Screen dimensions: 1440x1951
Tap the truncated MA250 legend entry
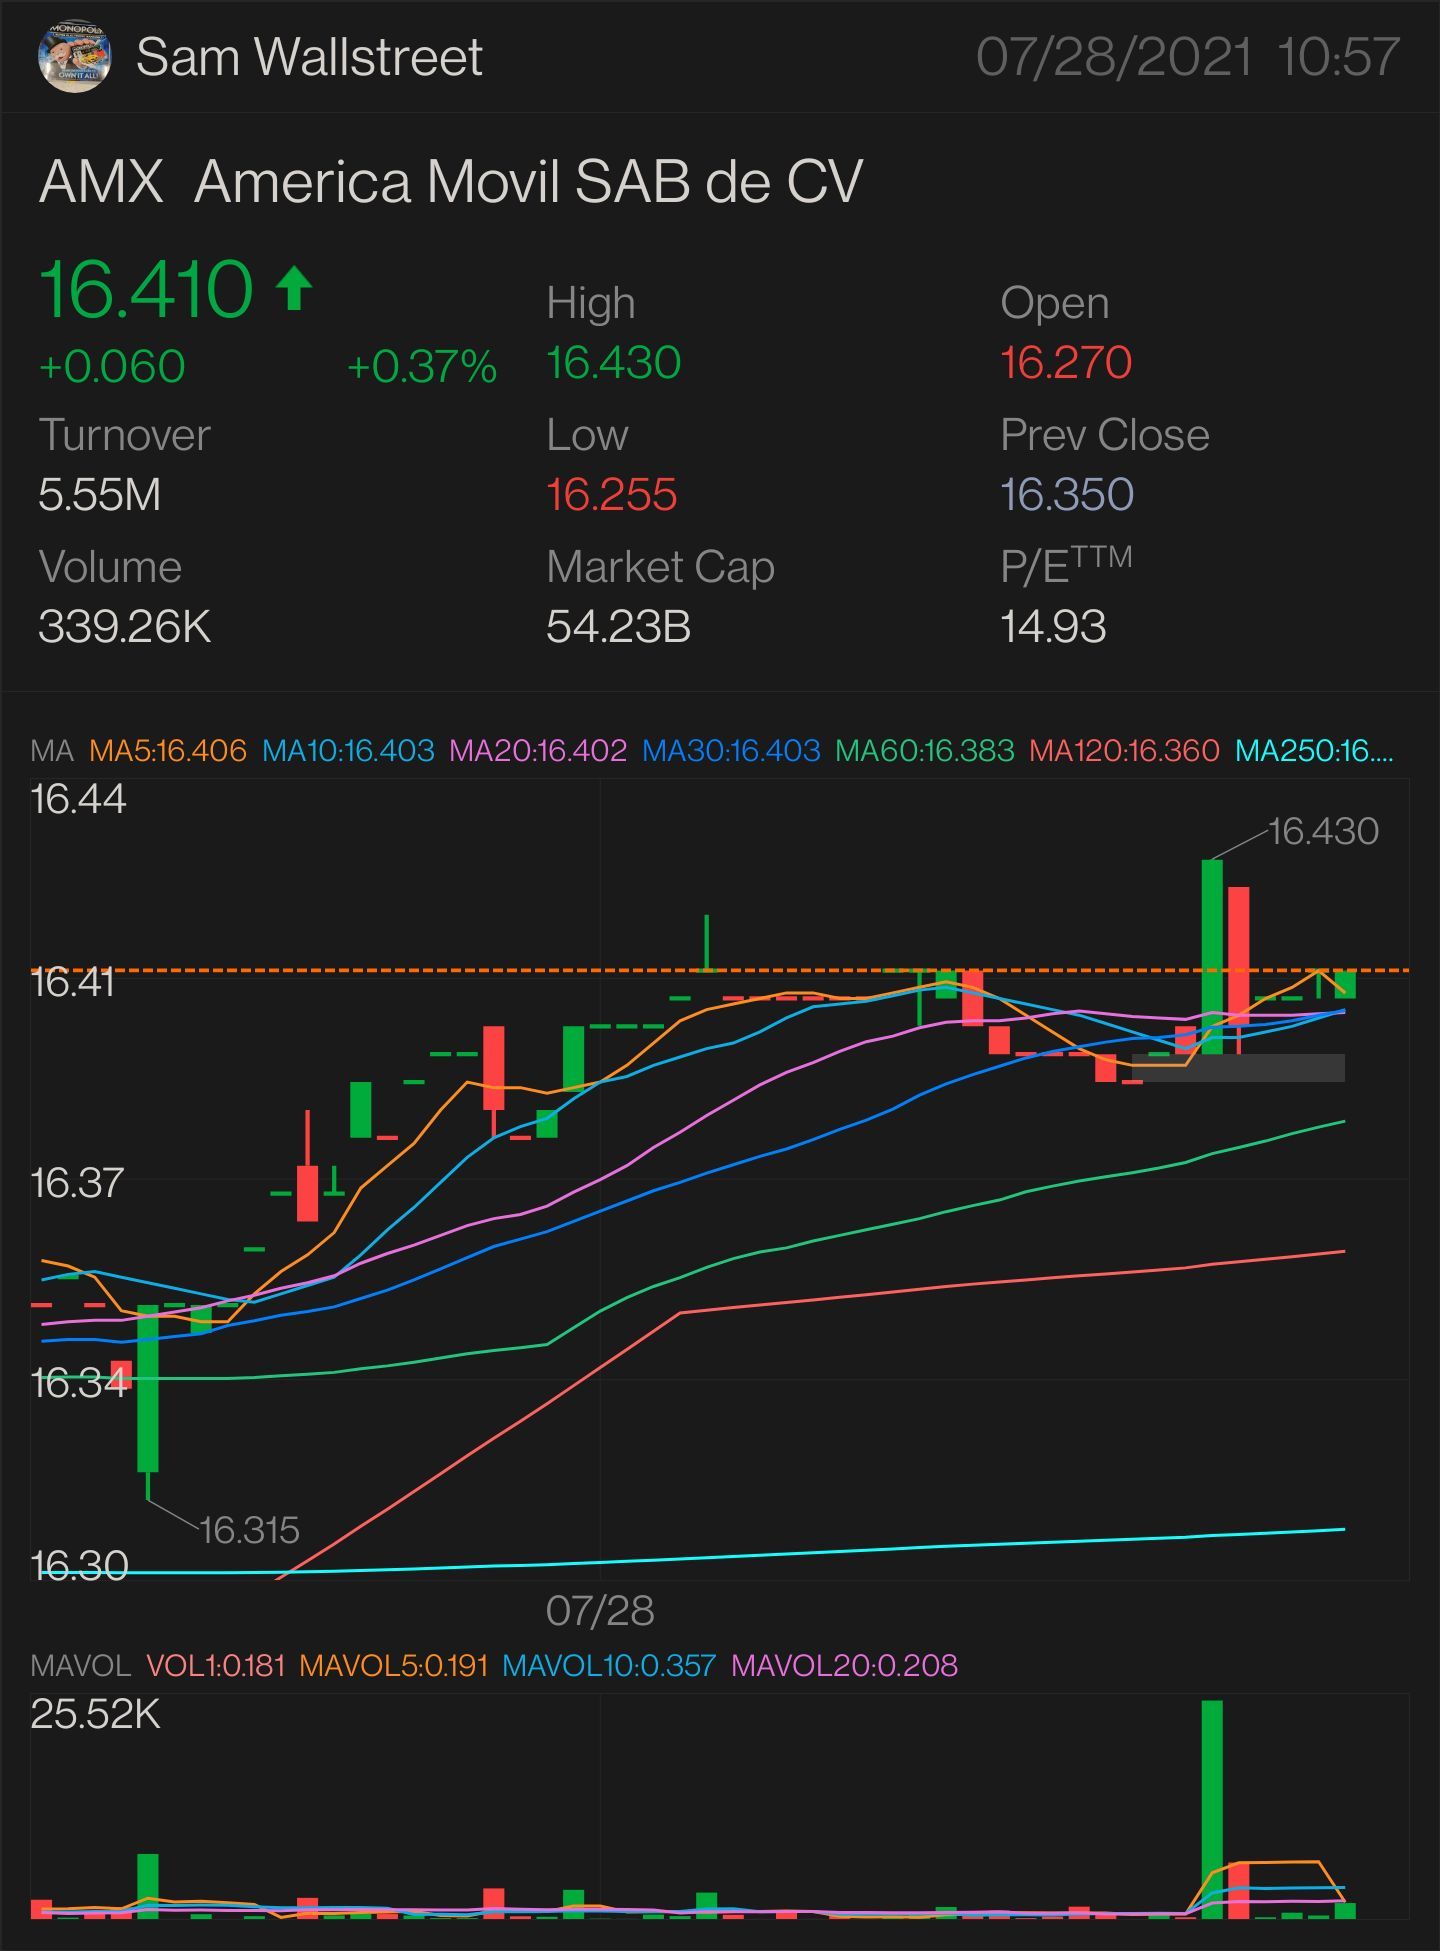(x=1314, y=751)
